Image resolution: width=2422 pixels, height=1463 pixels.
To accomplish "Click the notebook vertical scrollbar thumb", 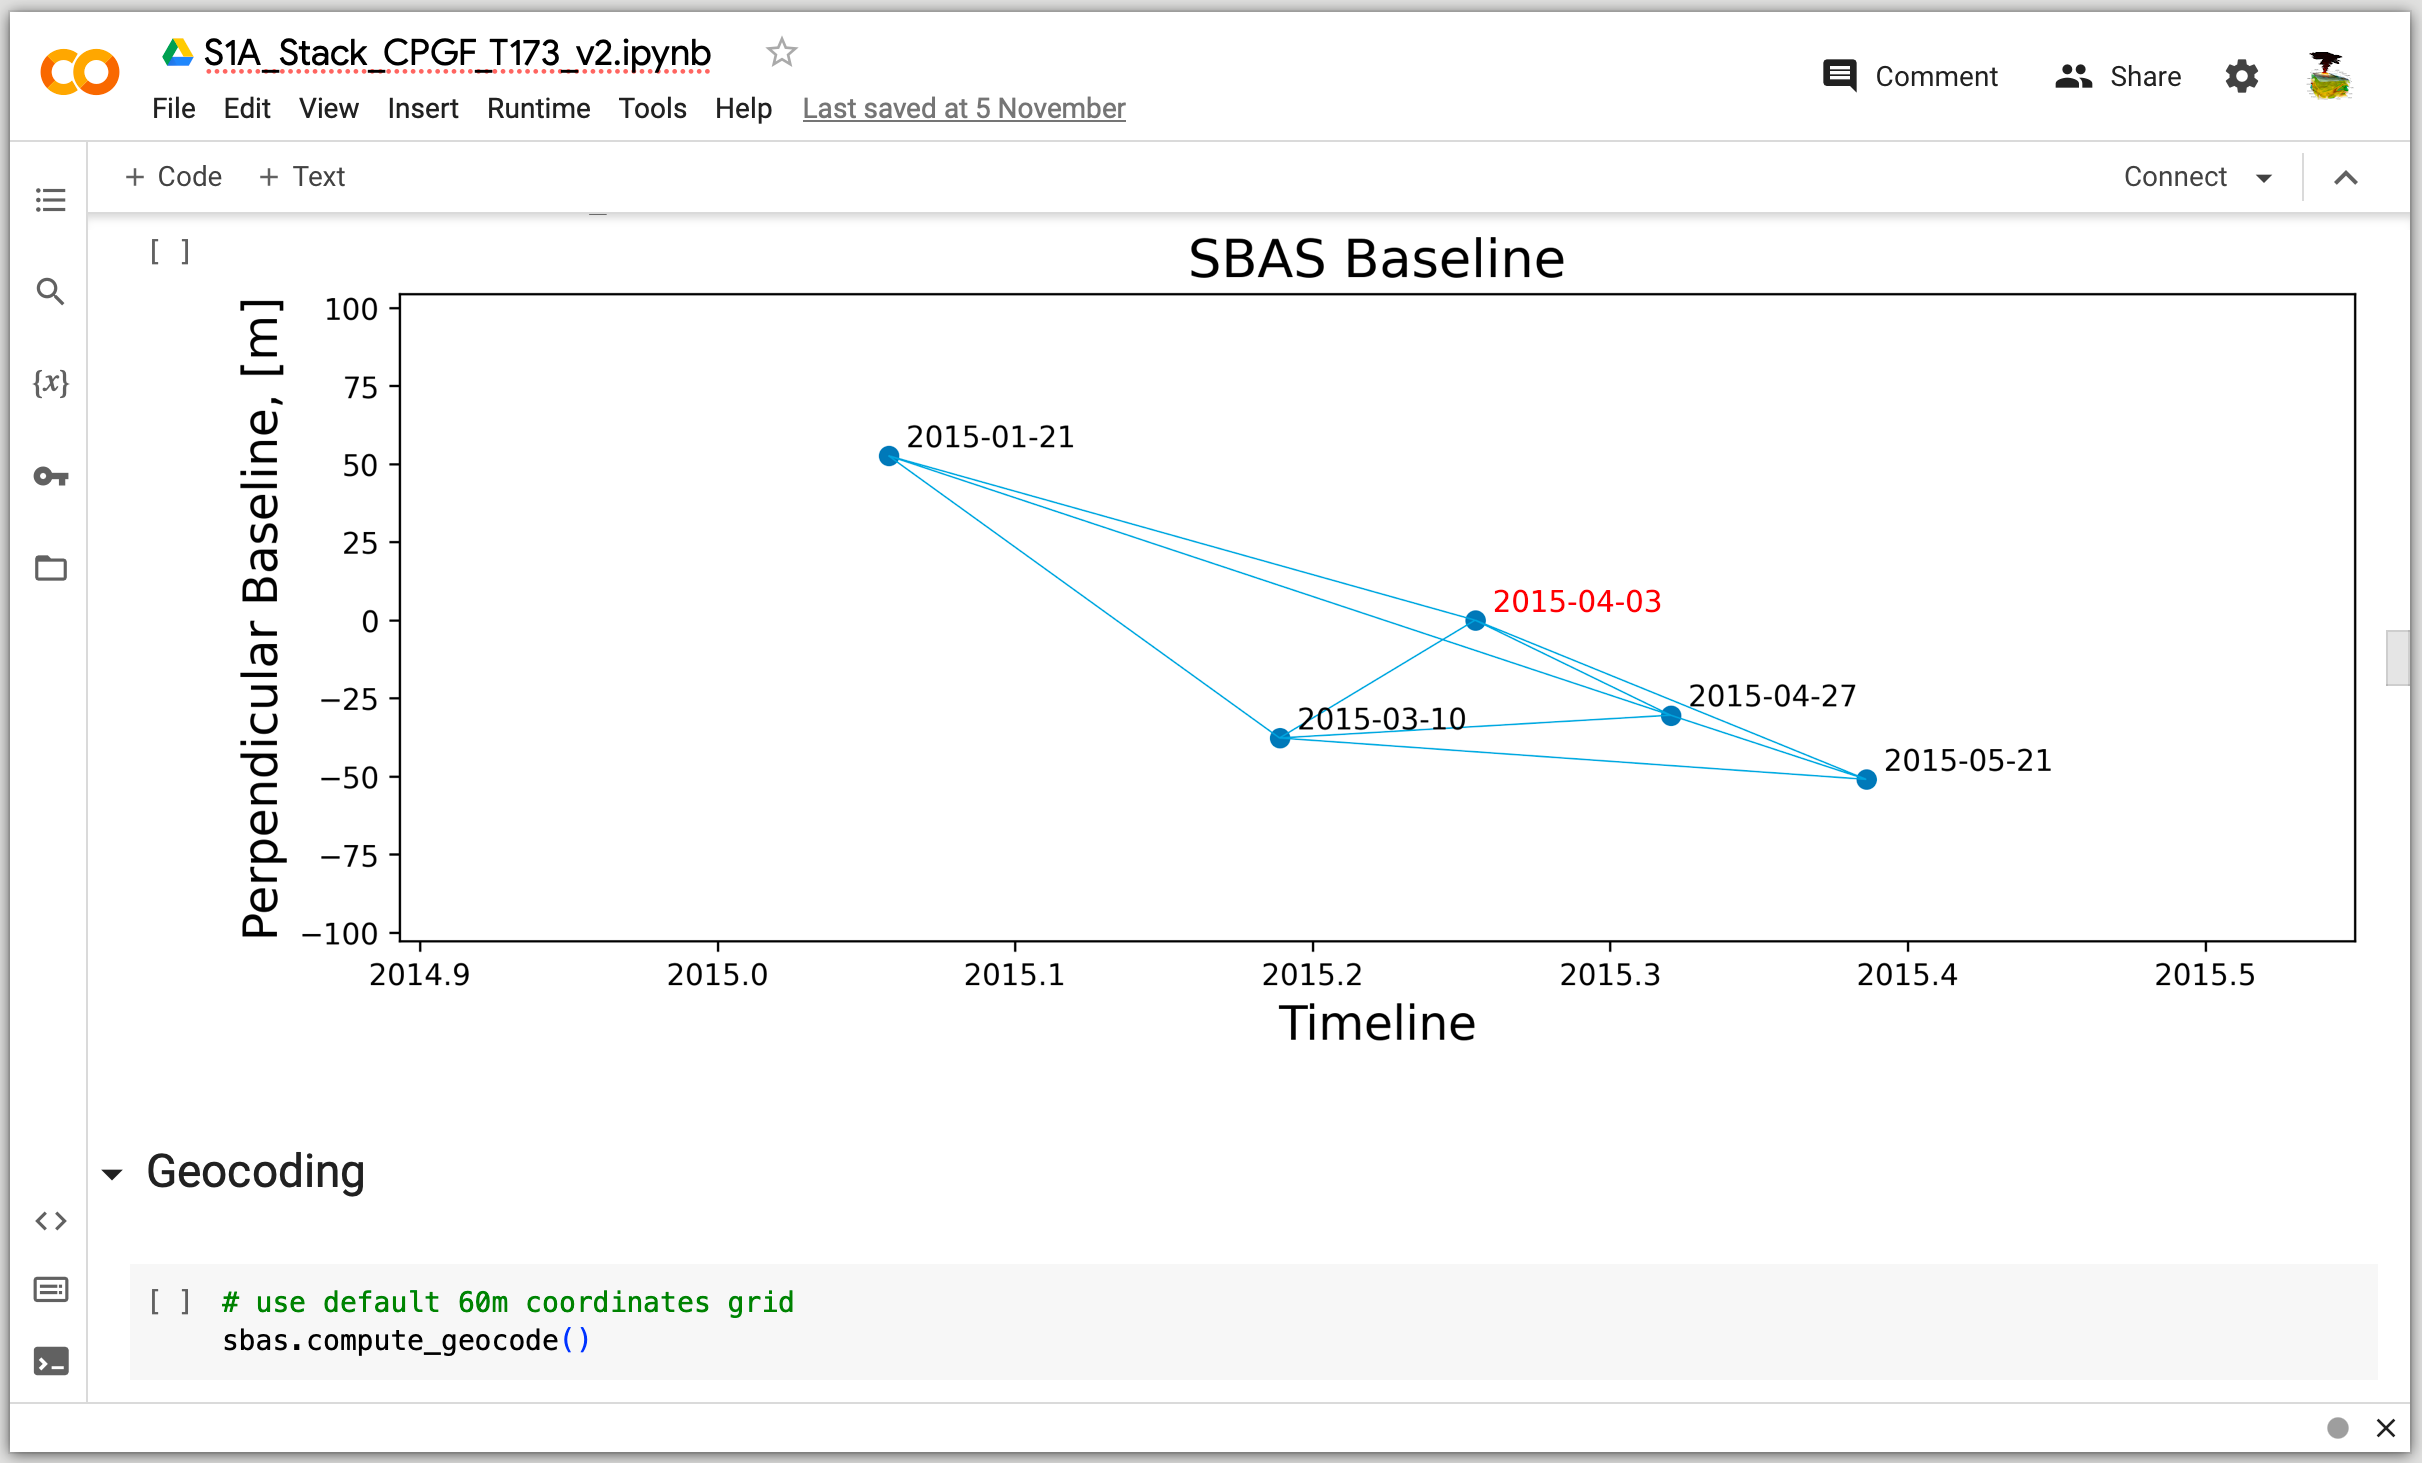I will [2397, 657].
